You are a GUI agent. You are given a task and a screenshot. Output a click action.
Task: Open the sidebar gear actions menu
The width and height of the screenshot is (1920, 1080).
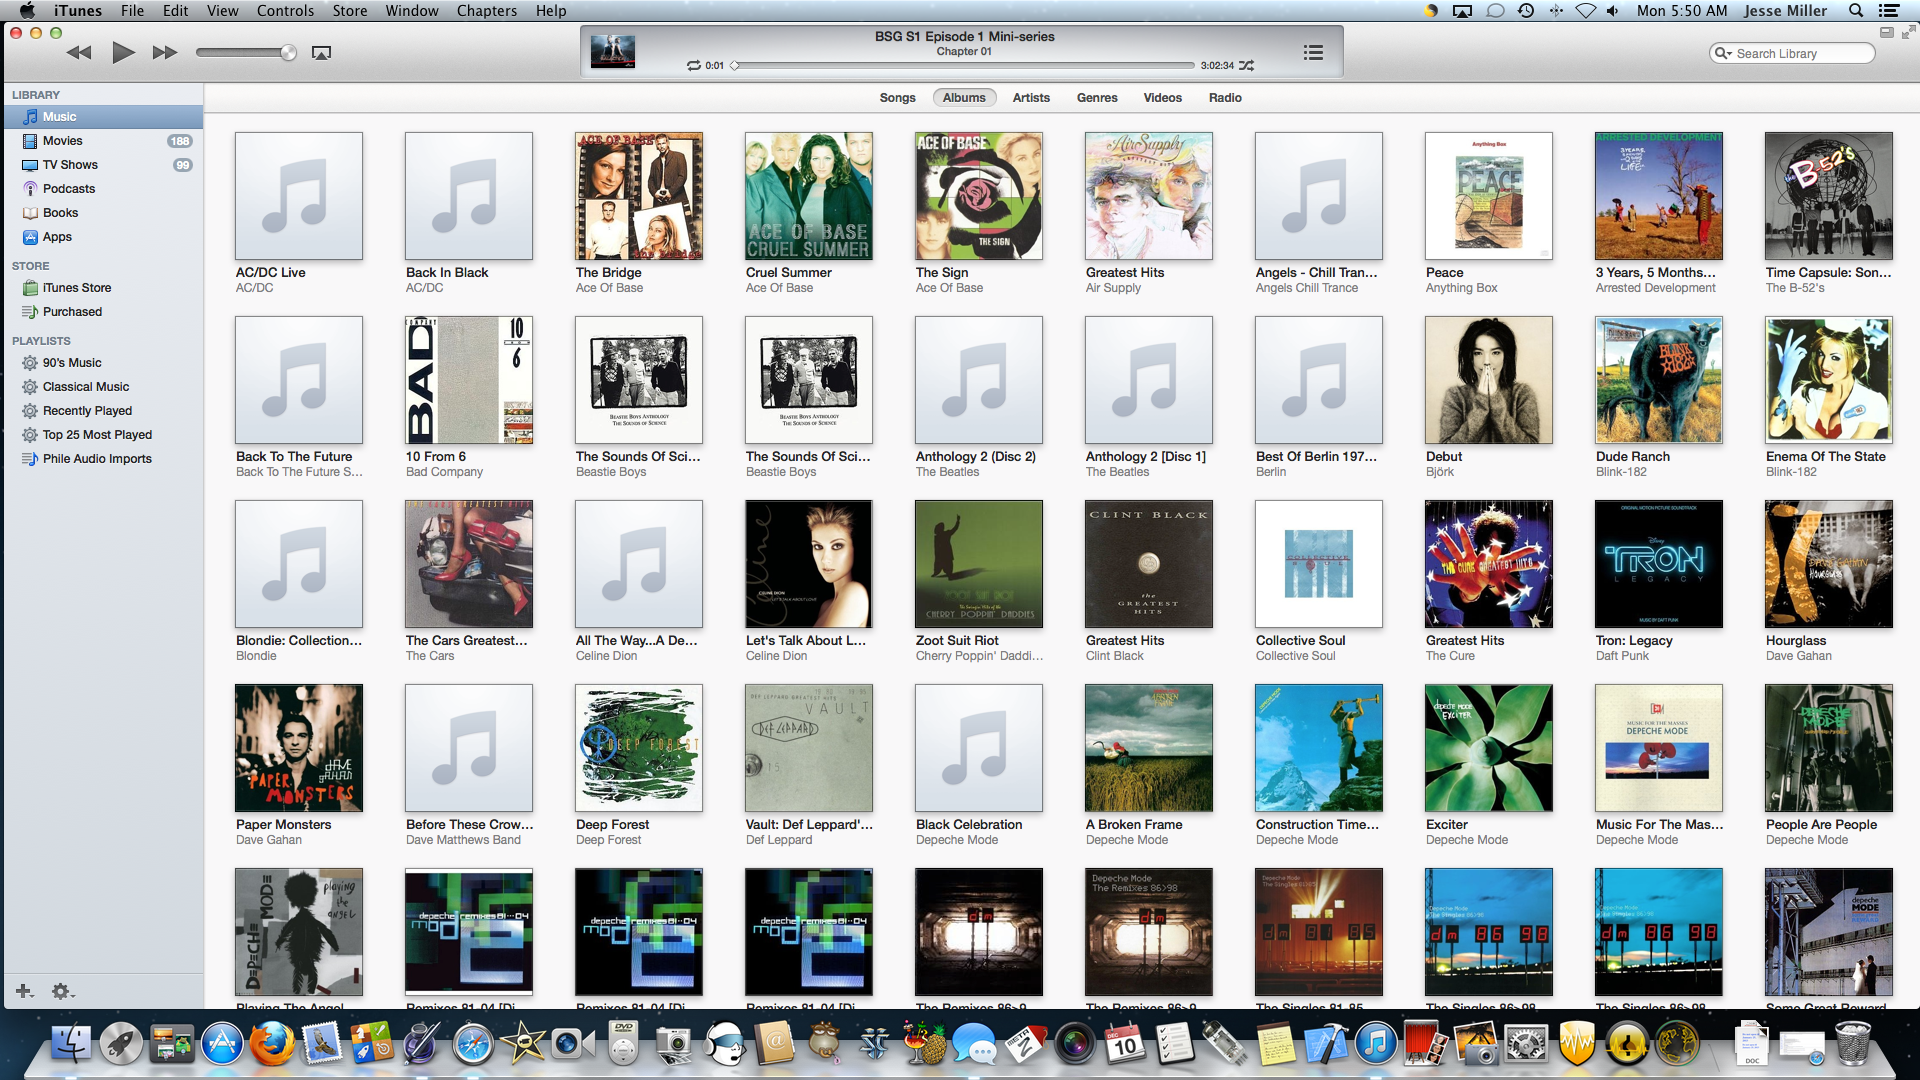(x=62, y=991)
